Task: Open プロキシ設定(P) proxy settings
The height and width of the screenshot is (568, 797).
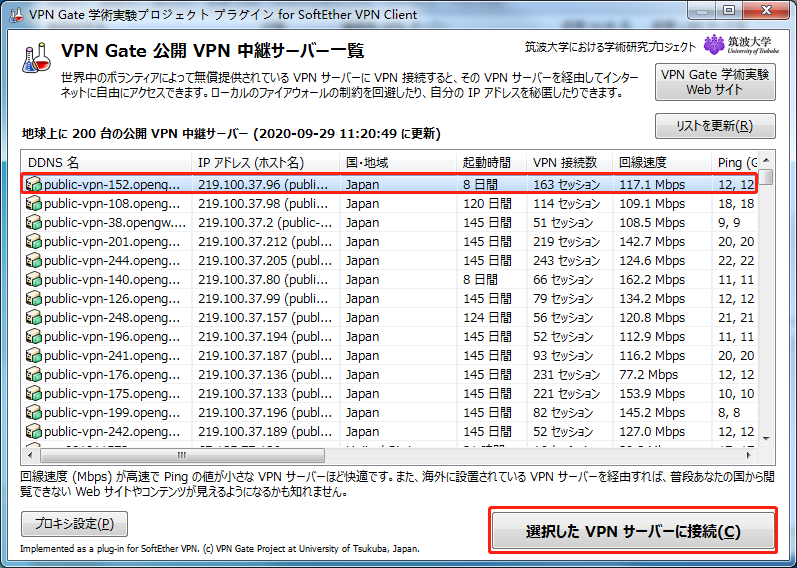Action: [x=74, y=524]
